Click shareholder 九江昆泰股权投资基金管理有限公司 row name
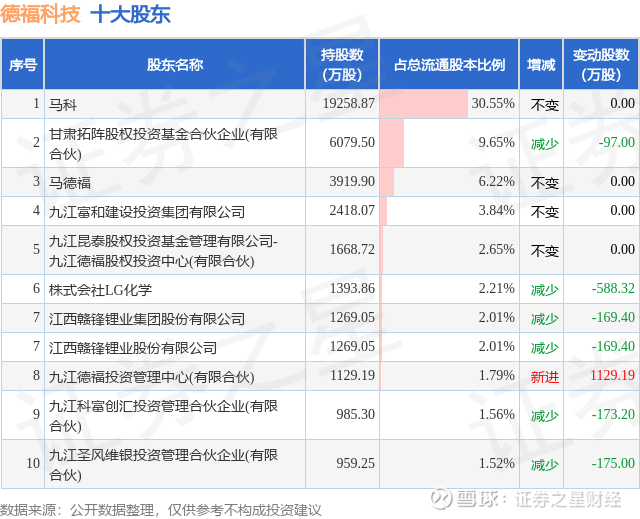The image size is (640, 519). [163, 251]
